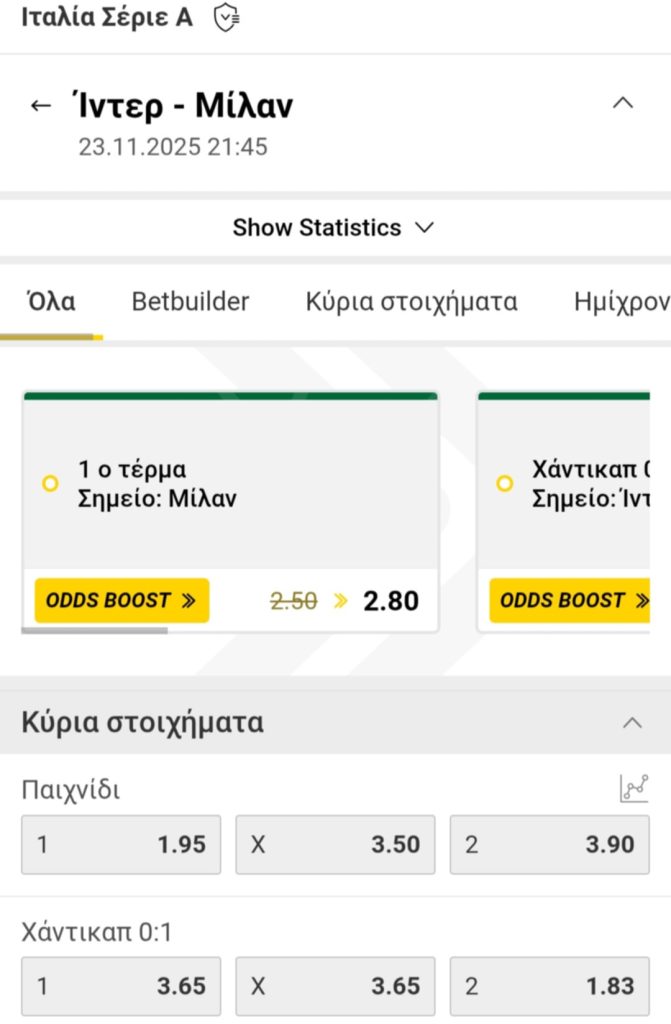
Task: Pick Χάντικαπ 0:1 option 2 at 1.83
Action: point(549,987)
